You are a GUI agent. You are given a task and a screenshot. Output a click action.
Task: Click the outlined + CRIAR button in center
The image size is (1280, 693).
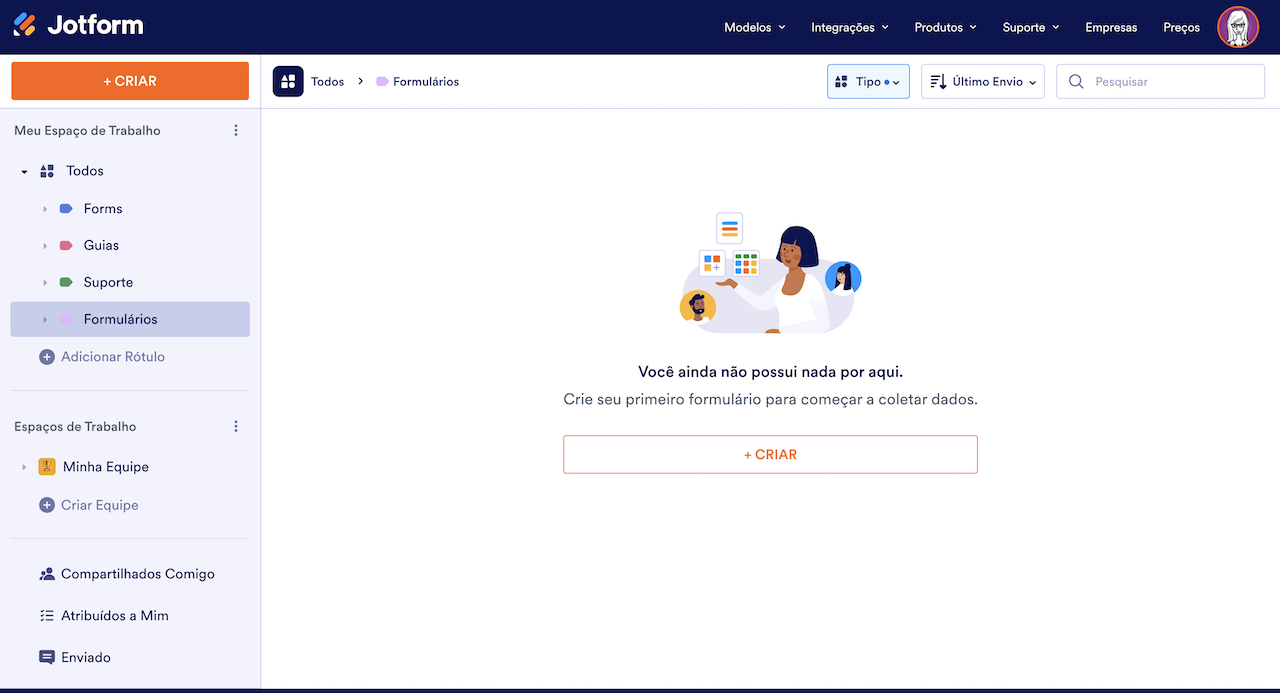click(x=770, y=454)
